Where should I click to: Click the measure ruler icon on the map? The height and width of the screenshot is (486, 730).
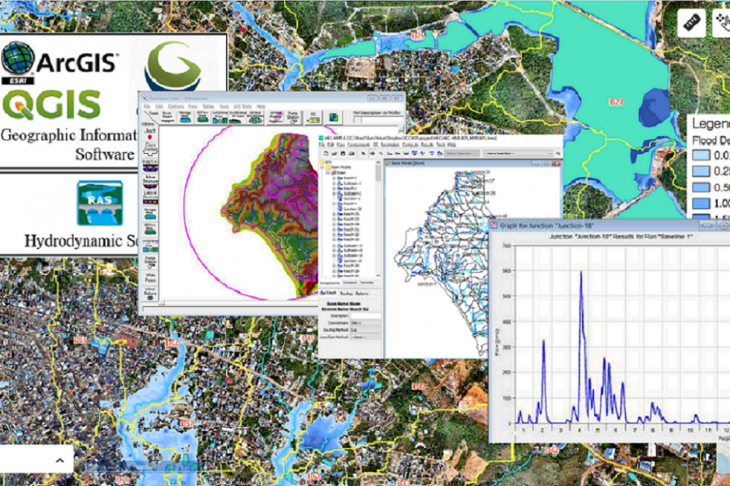692,22
